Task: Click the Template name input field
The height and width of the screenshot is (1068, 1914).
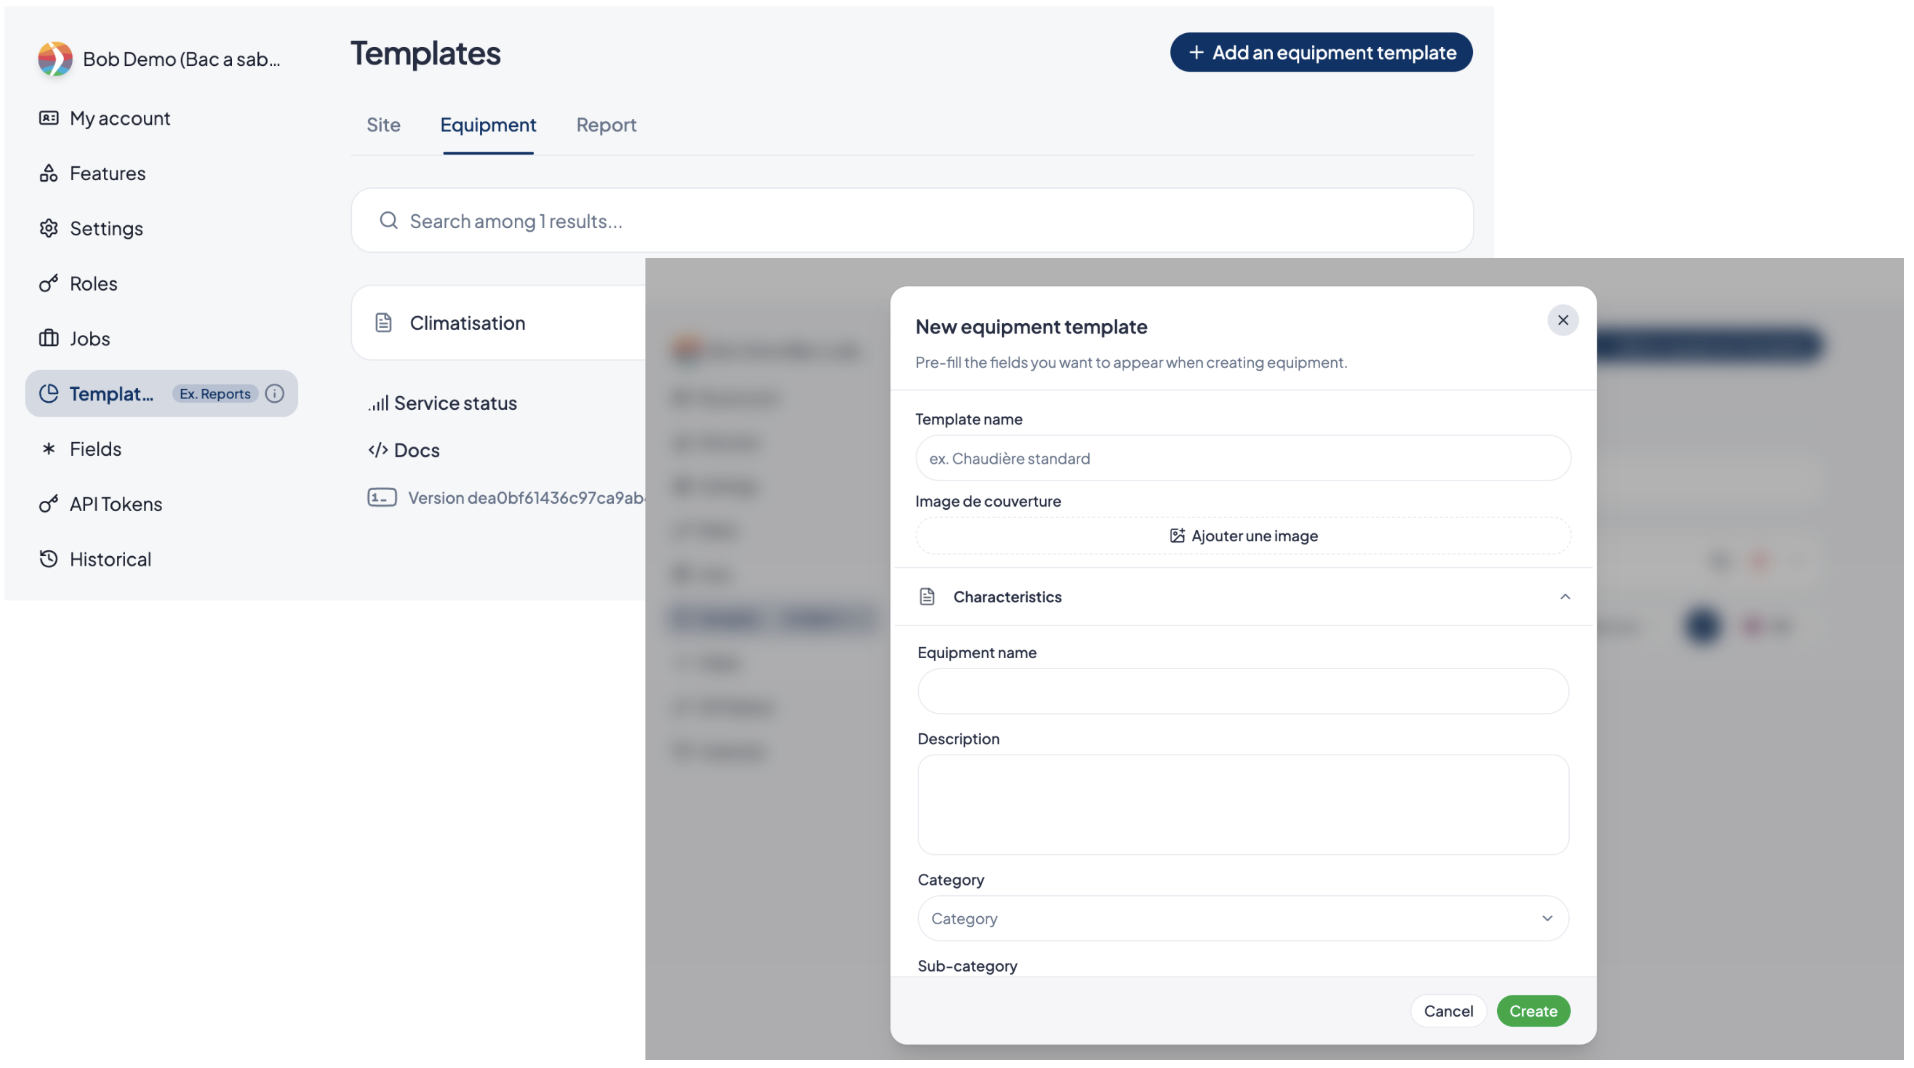Action: [1243, 458]
